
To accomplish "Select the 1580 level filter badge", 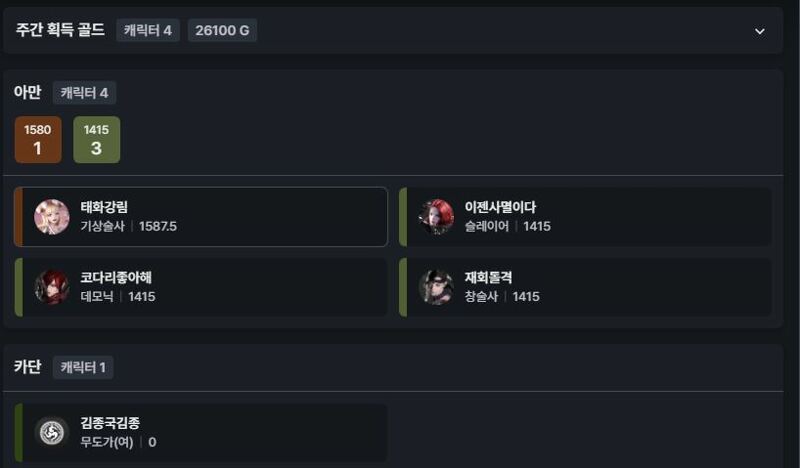I will 38,140.
